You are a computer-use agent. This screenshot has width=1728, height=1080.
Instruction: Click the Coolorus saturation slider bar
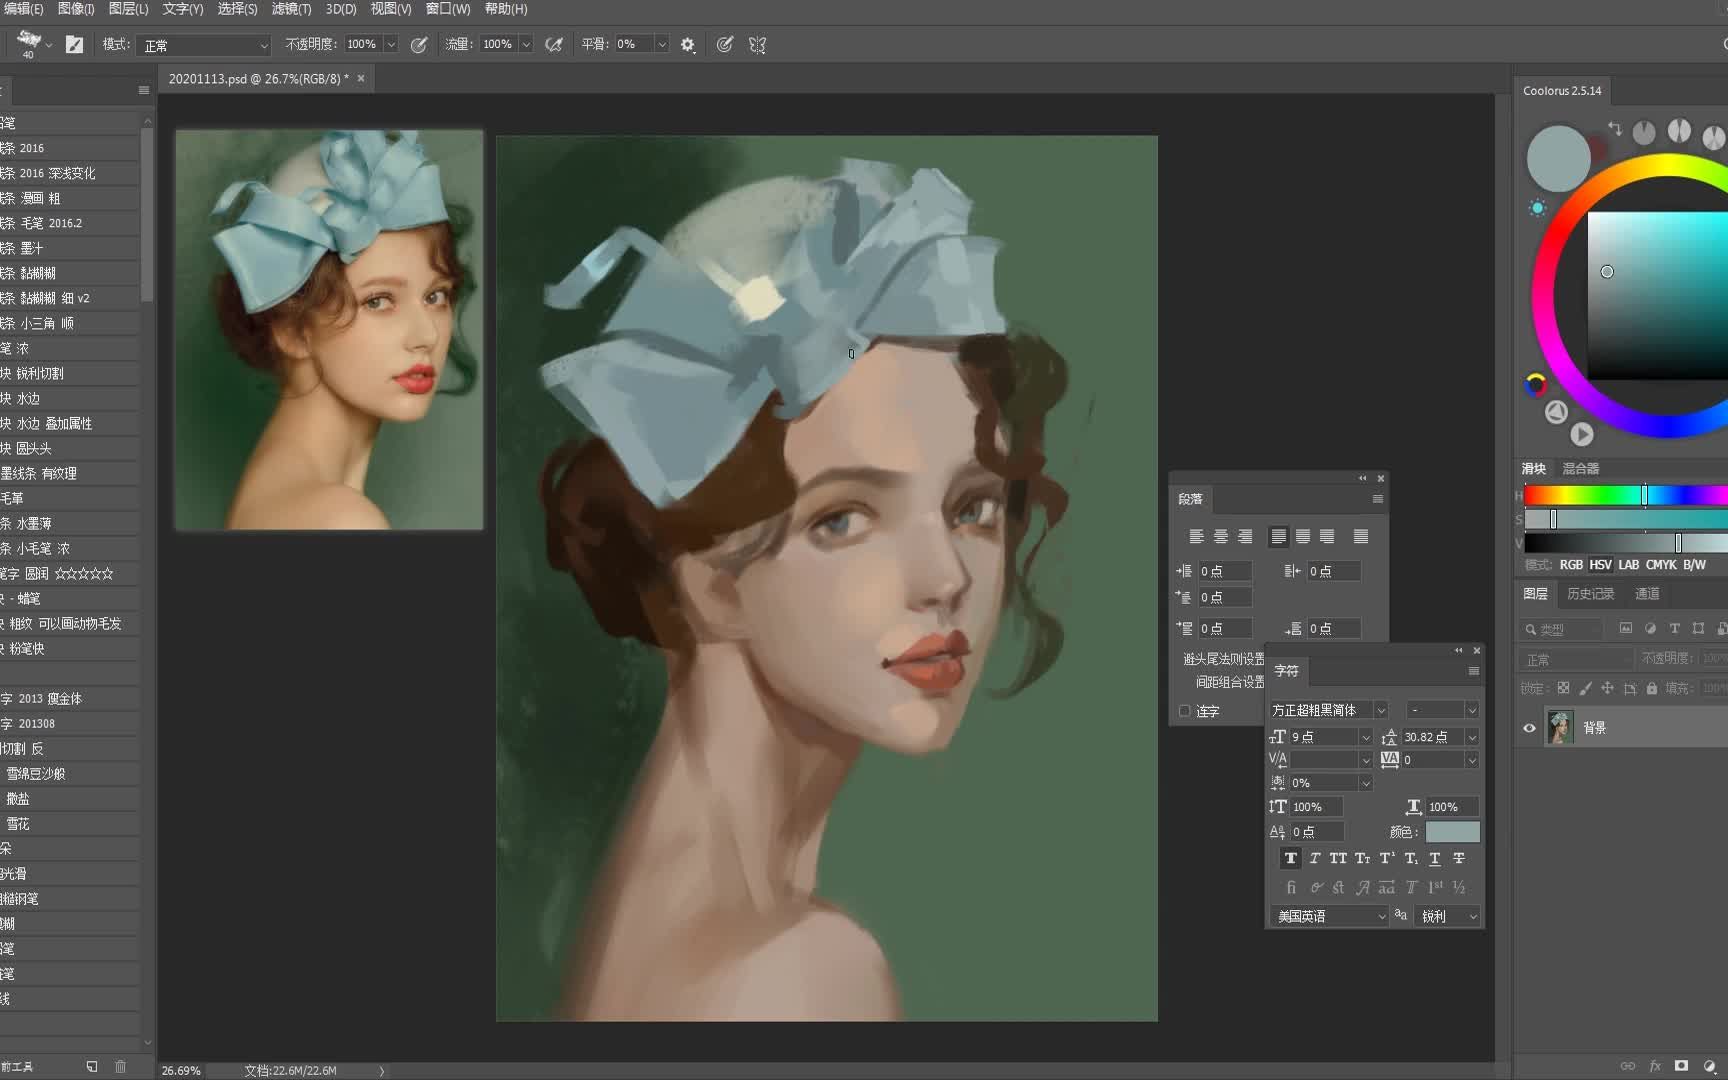tap(1626, 519)
